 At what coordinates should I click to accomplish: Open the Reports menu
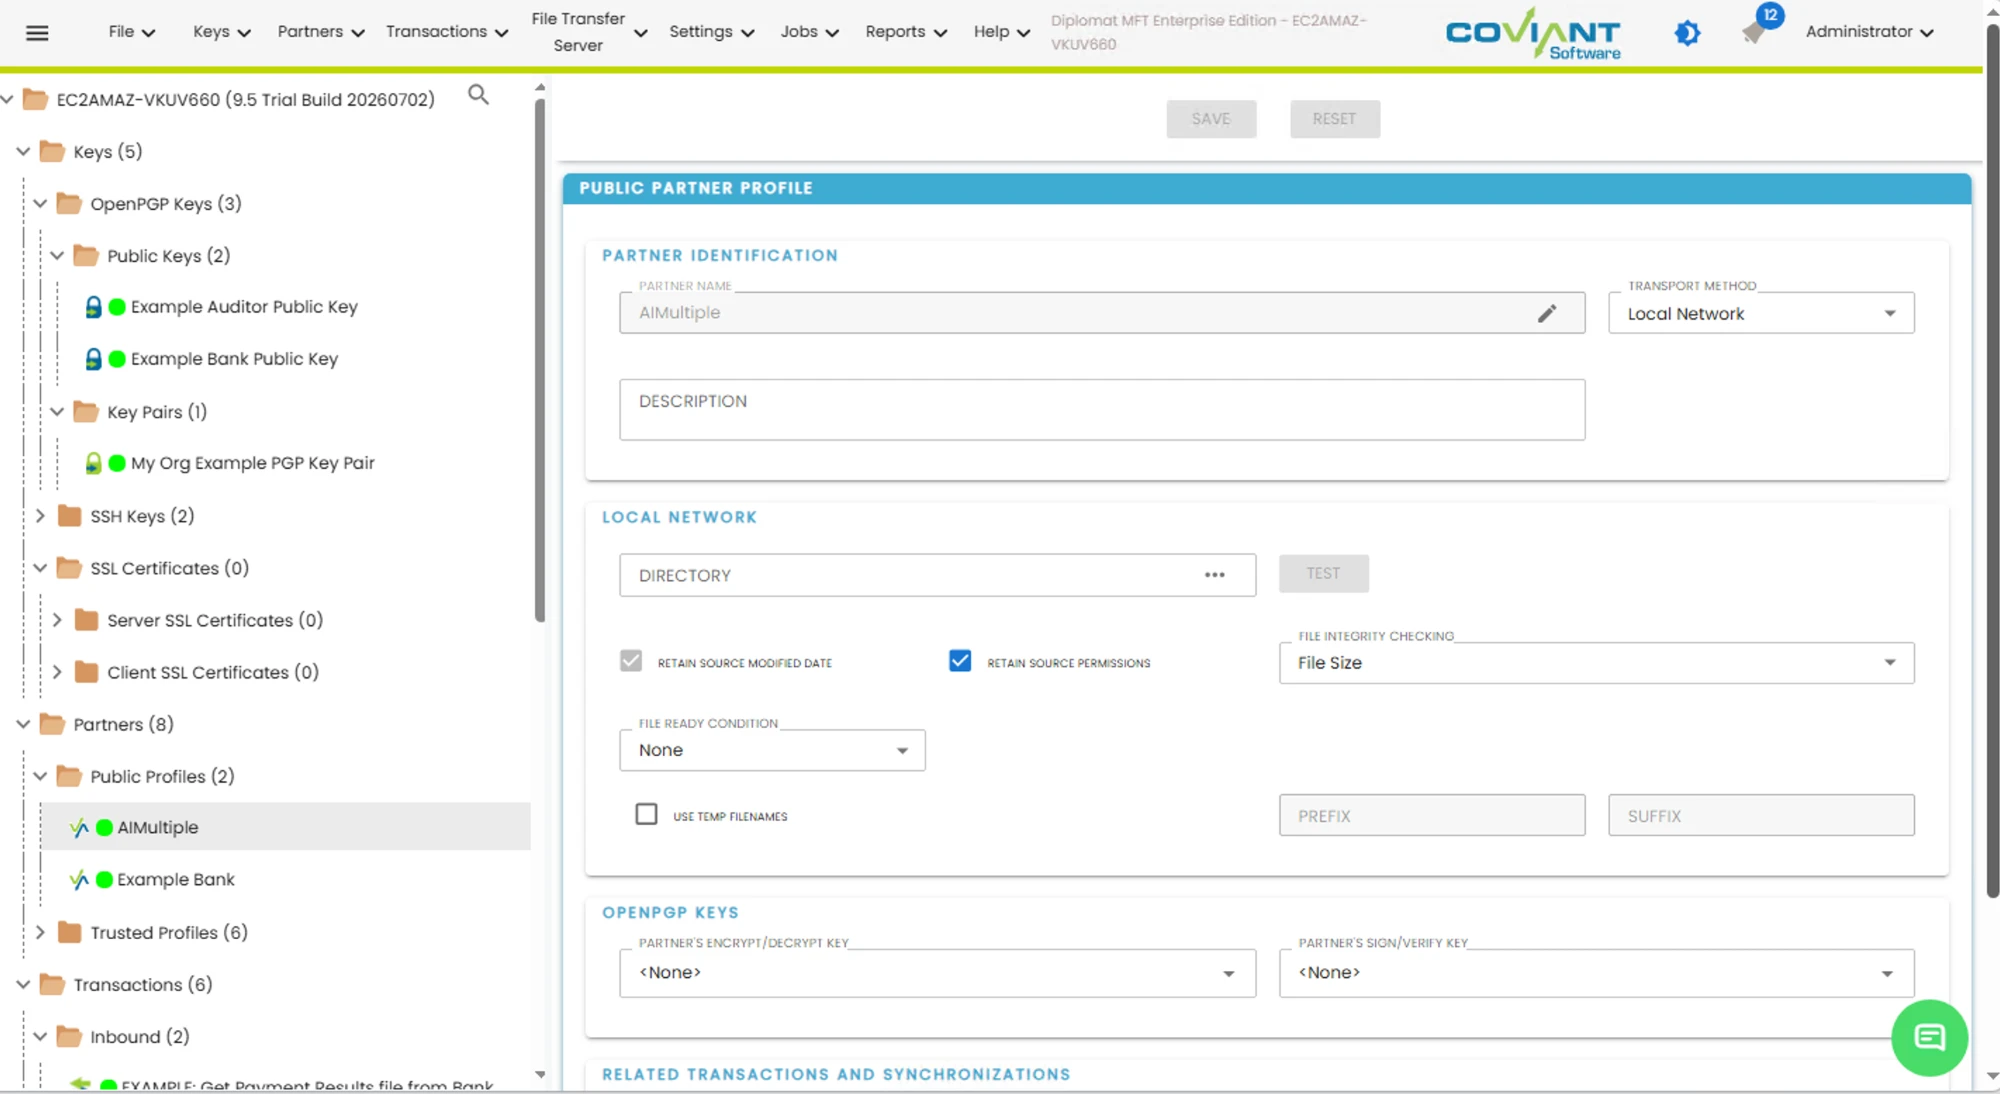(x=905, y=32)
